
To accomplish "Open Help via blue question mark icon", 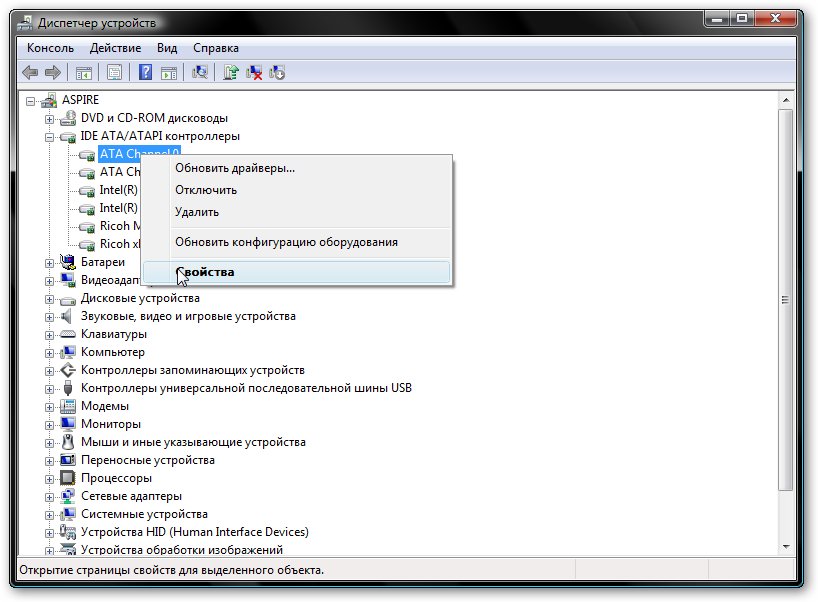I will (146, 72).
